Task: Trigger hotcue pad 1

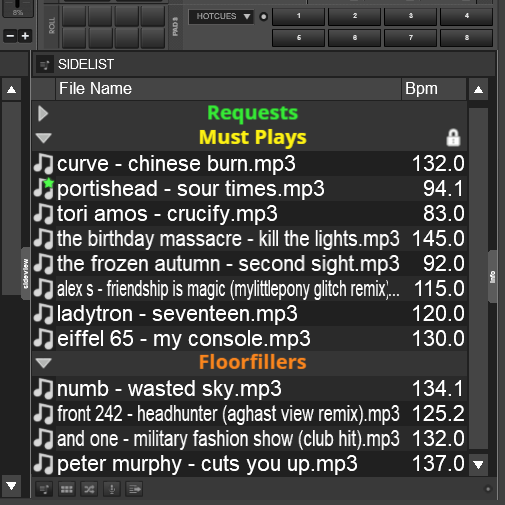Action: (299, 16)
